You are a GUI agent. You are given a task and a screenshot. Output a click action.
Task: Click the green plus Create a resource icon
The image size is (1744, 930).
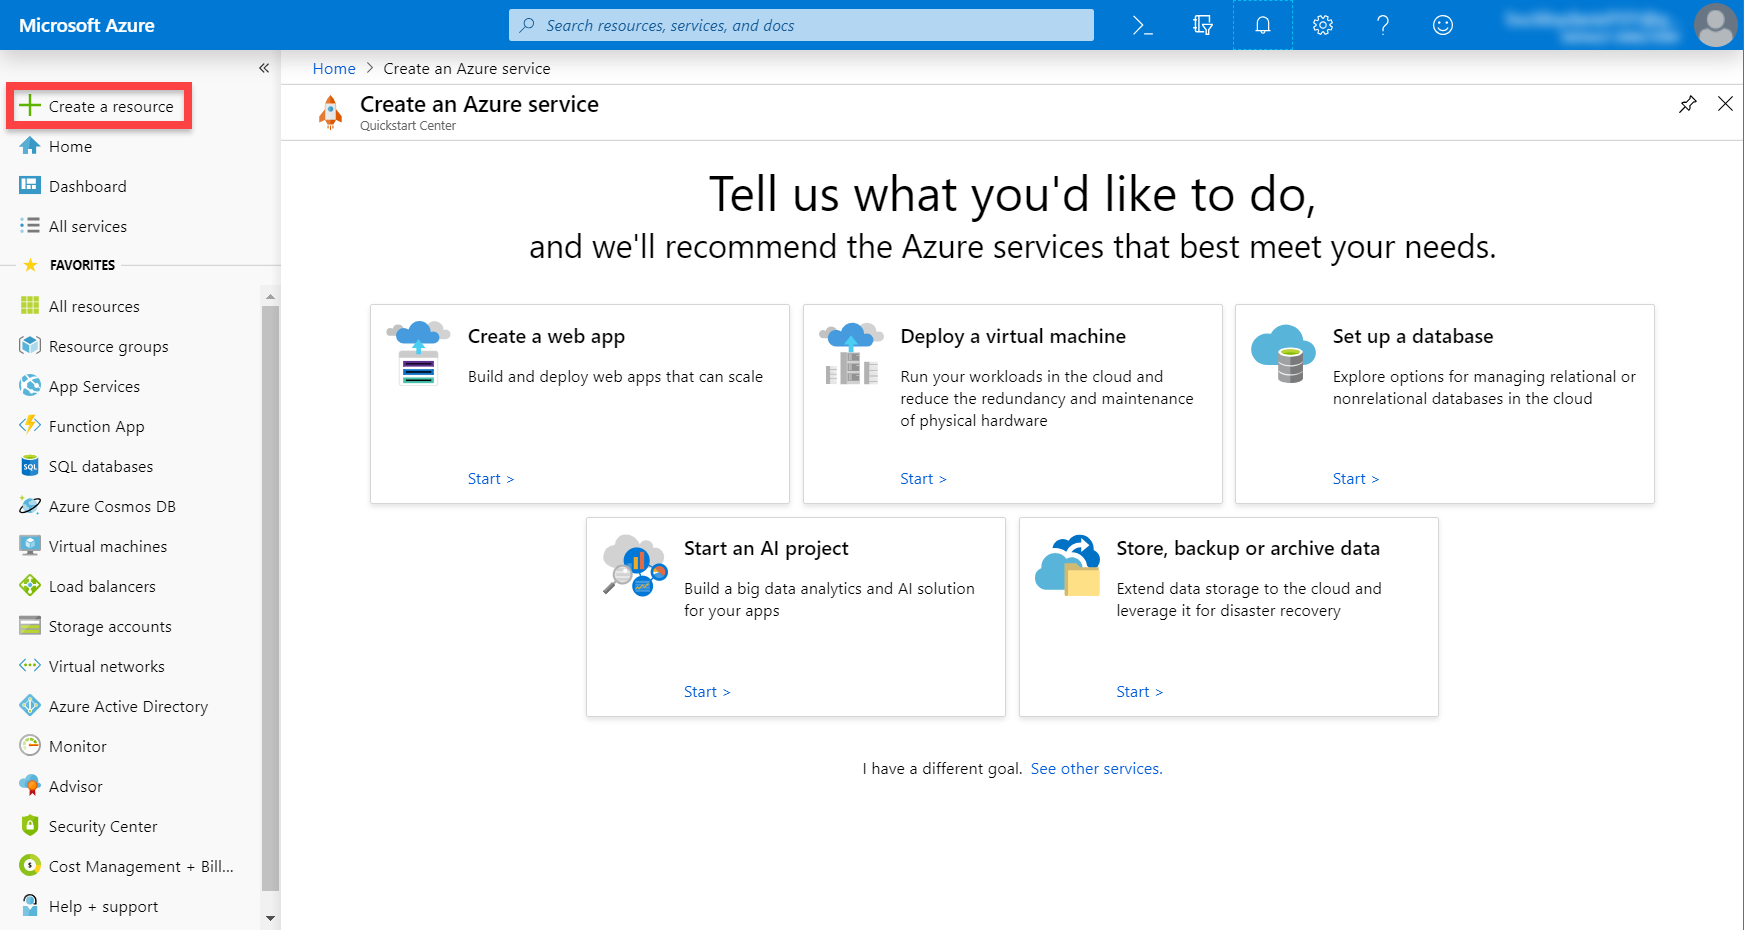(30, 106)
